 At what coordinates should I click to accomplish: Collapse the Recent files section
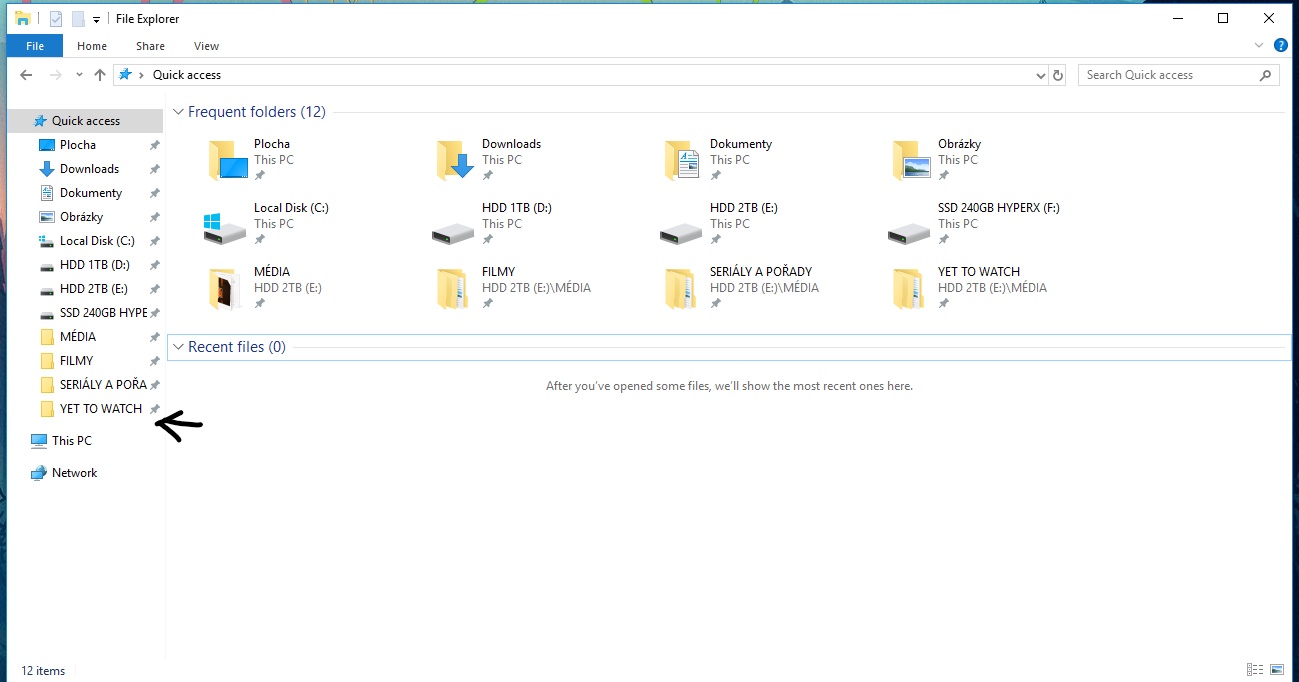coord(178,347)
